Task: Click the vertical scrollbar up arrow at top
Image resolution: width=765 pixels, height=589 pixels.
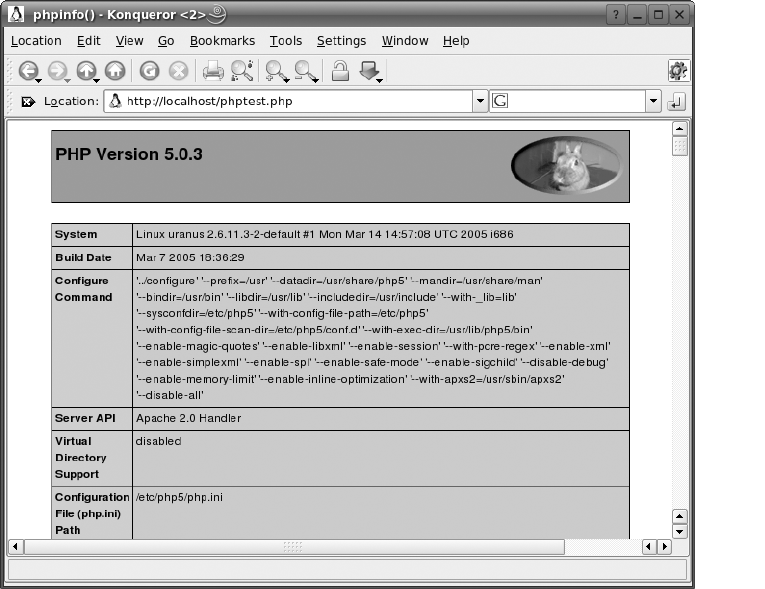Action: pyautogui.click(x=680, y=129)
